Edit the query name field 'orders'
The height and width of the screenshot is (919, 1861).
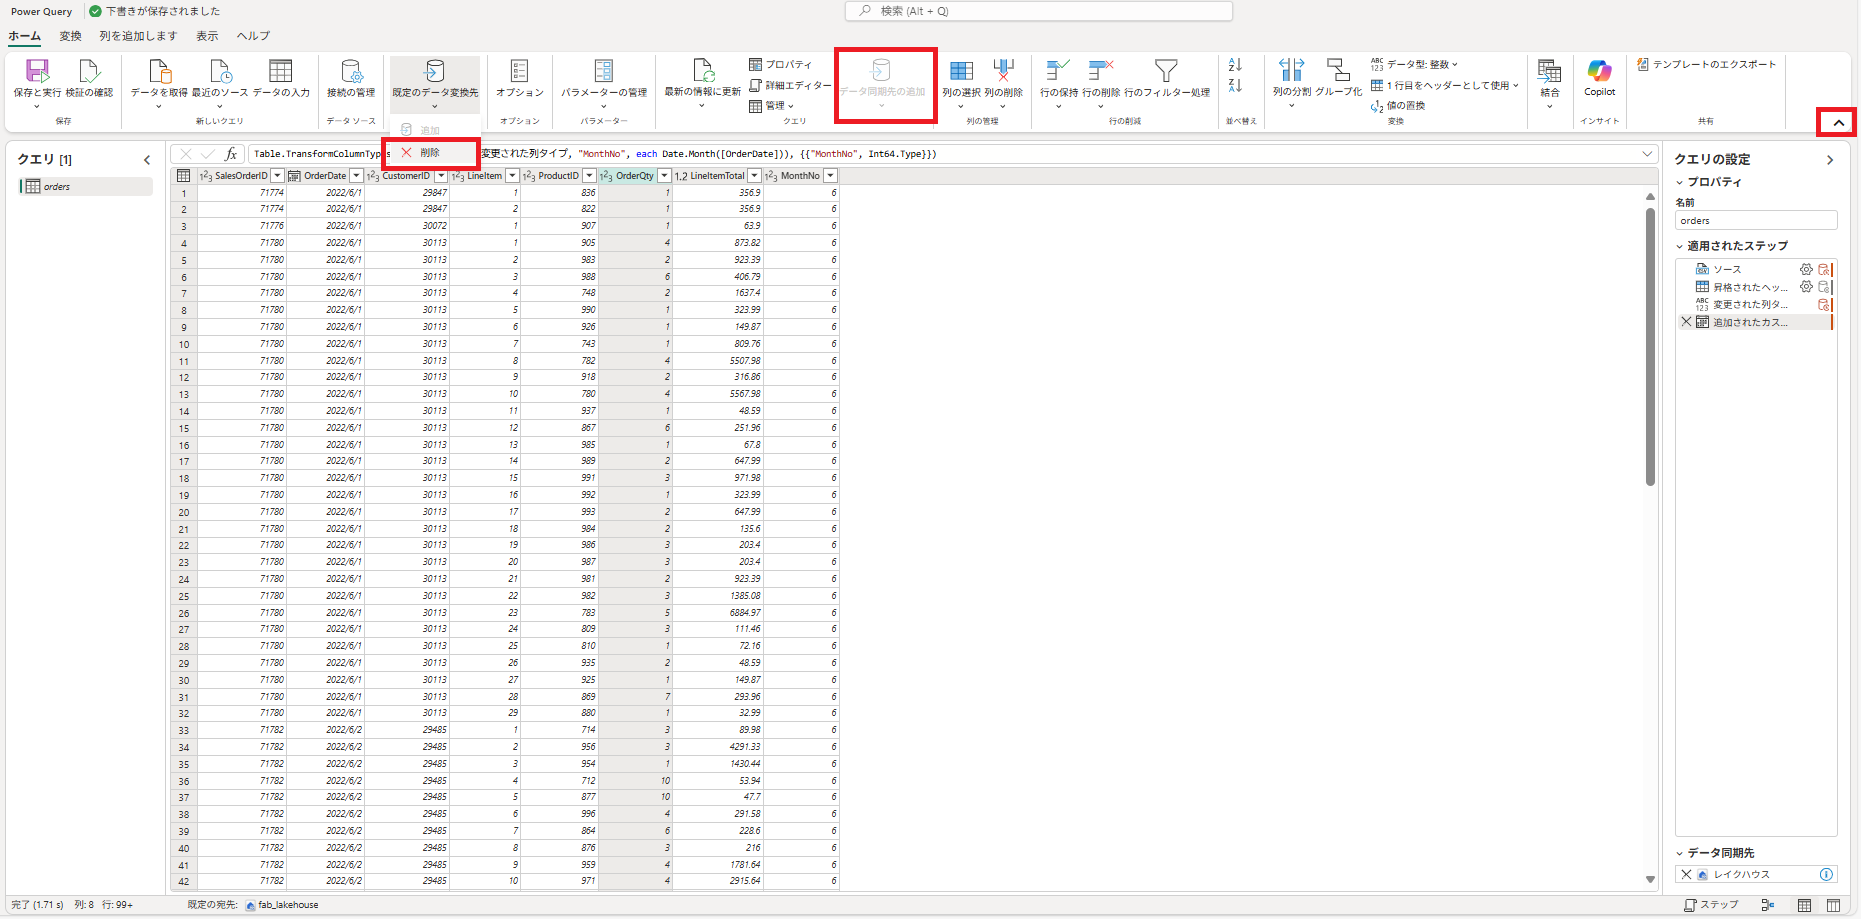pyautogui.click(x=1756, y=221)
